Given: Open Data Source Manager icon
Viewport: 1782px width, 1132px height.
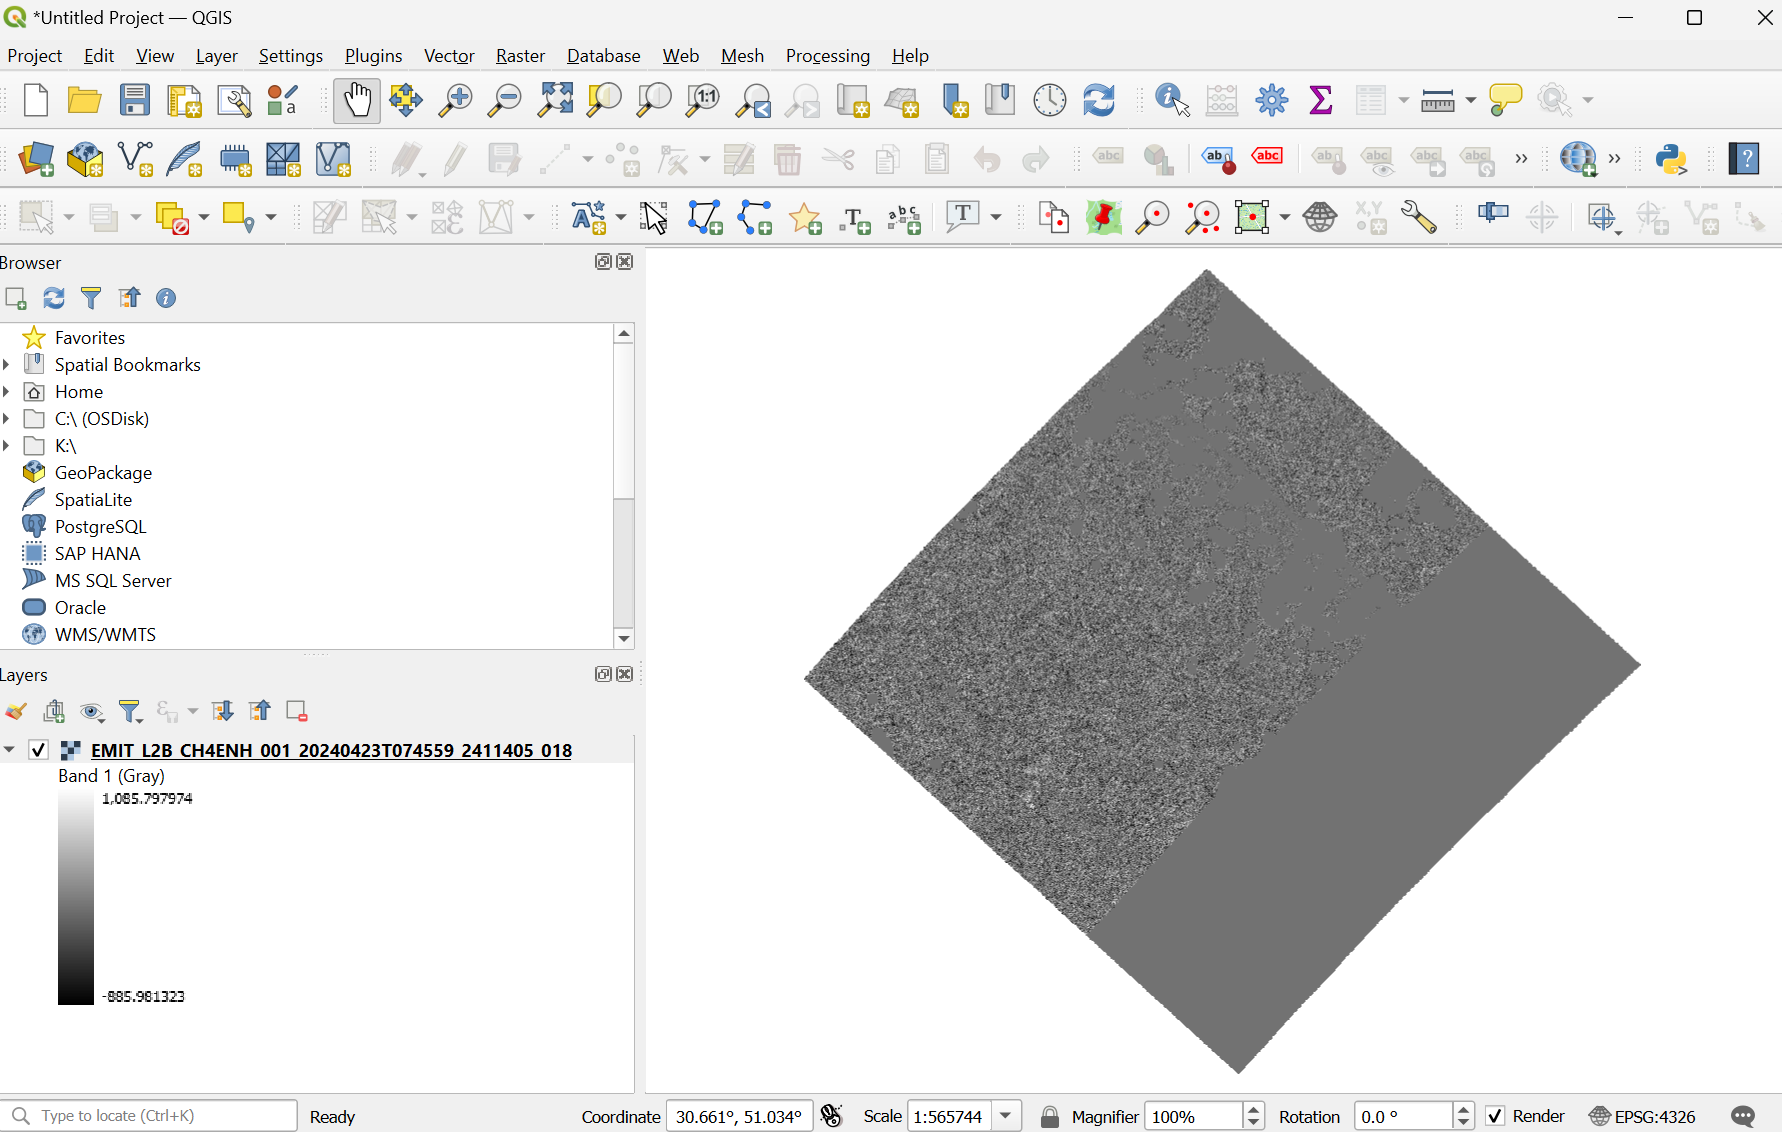Looking at the screenshot, I should pyautogui.click(x=36, y=159).
